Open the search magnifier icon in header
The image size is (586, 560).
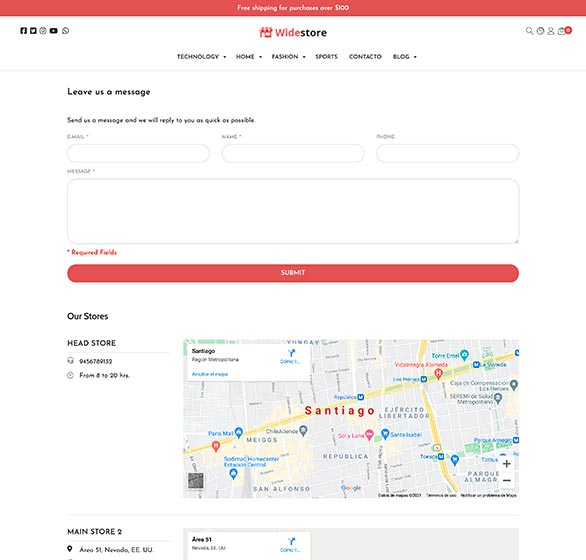(529, 31)
